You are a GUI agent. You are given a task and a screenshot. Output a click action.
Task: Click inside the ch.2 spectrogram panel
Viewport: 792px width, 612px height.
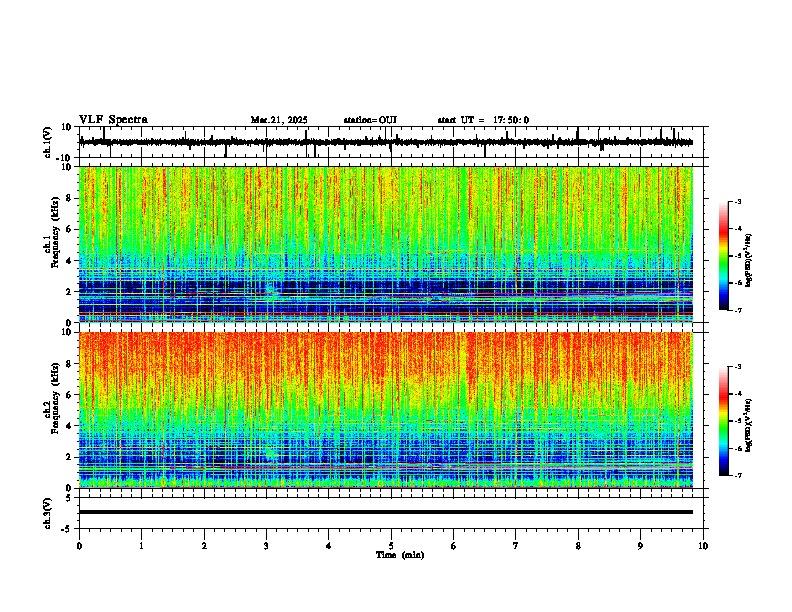click(386, 410)
